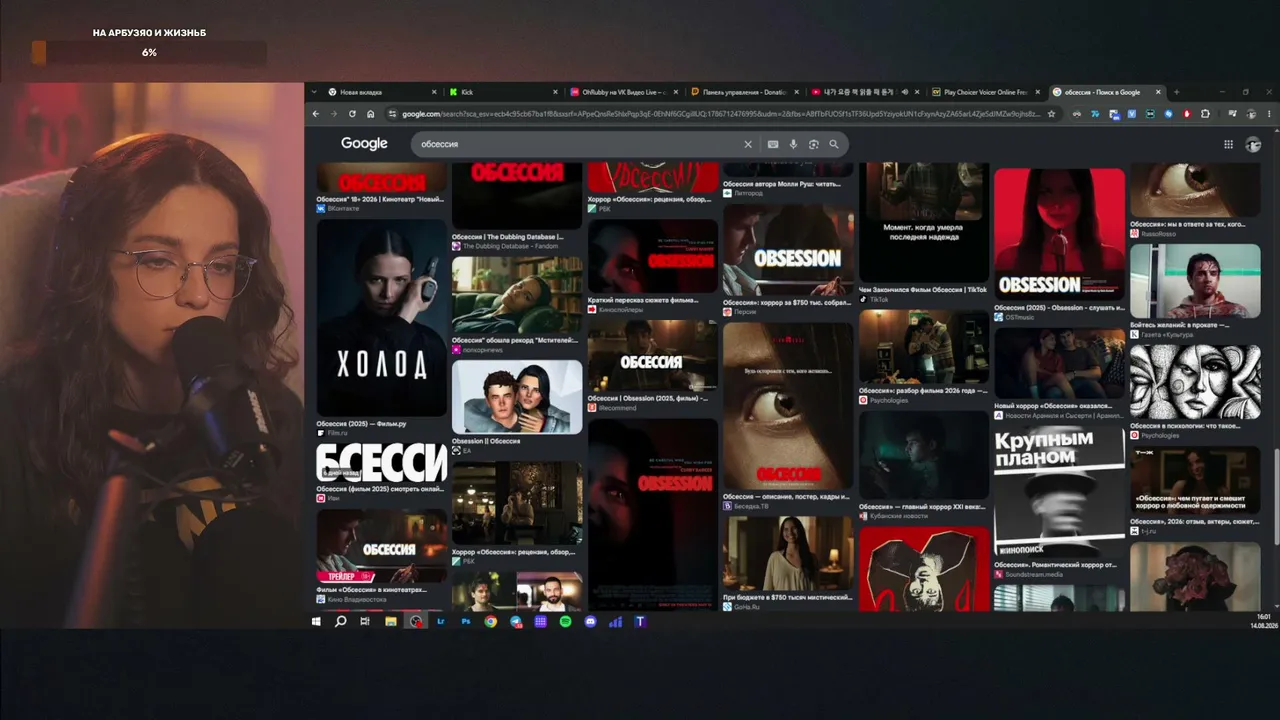
Task: Click the address bar URL
Action: click(x=720, y=114)
